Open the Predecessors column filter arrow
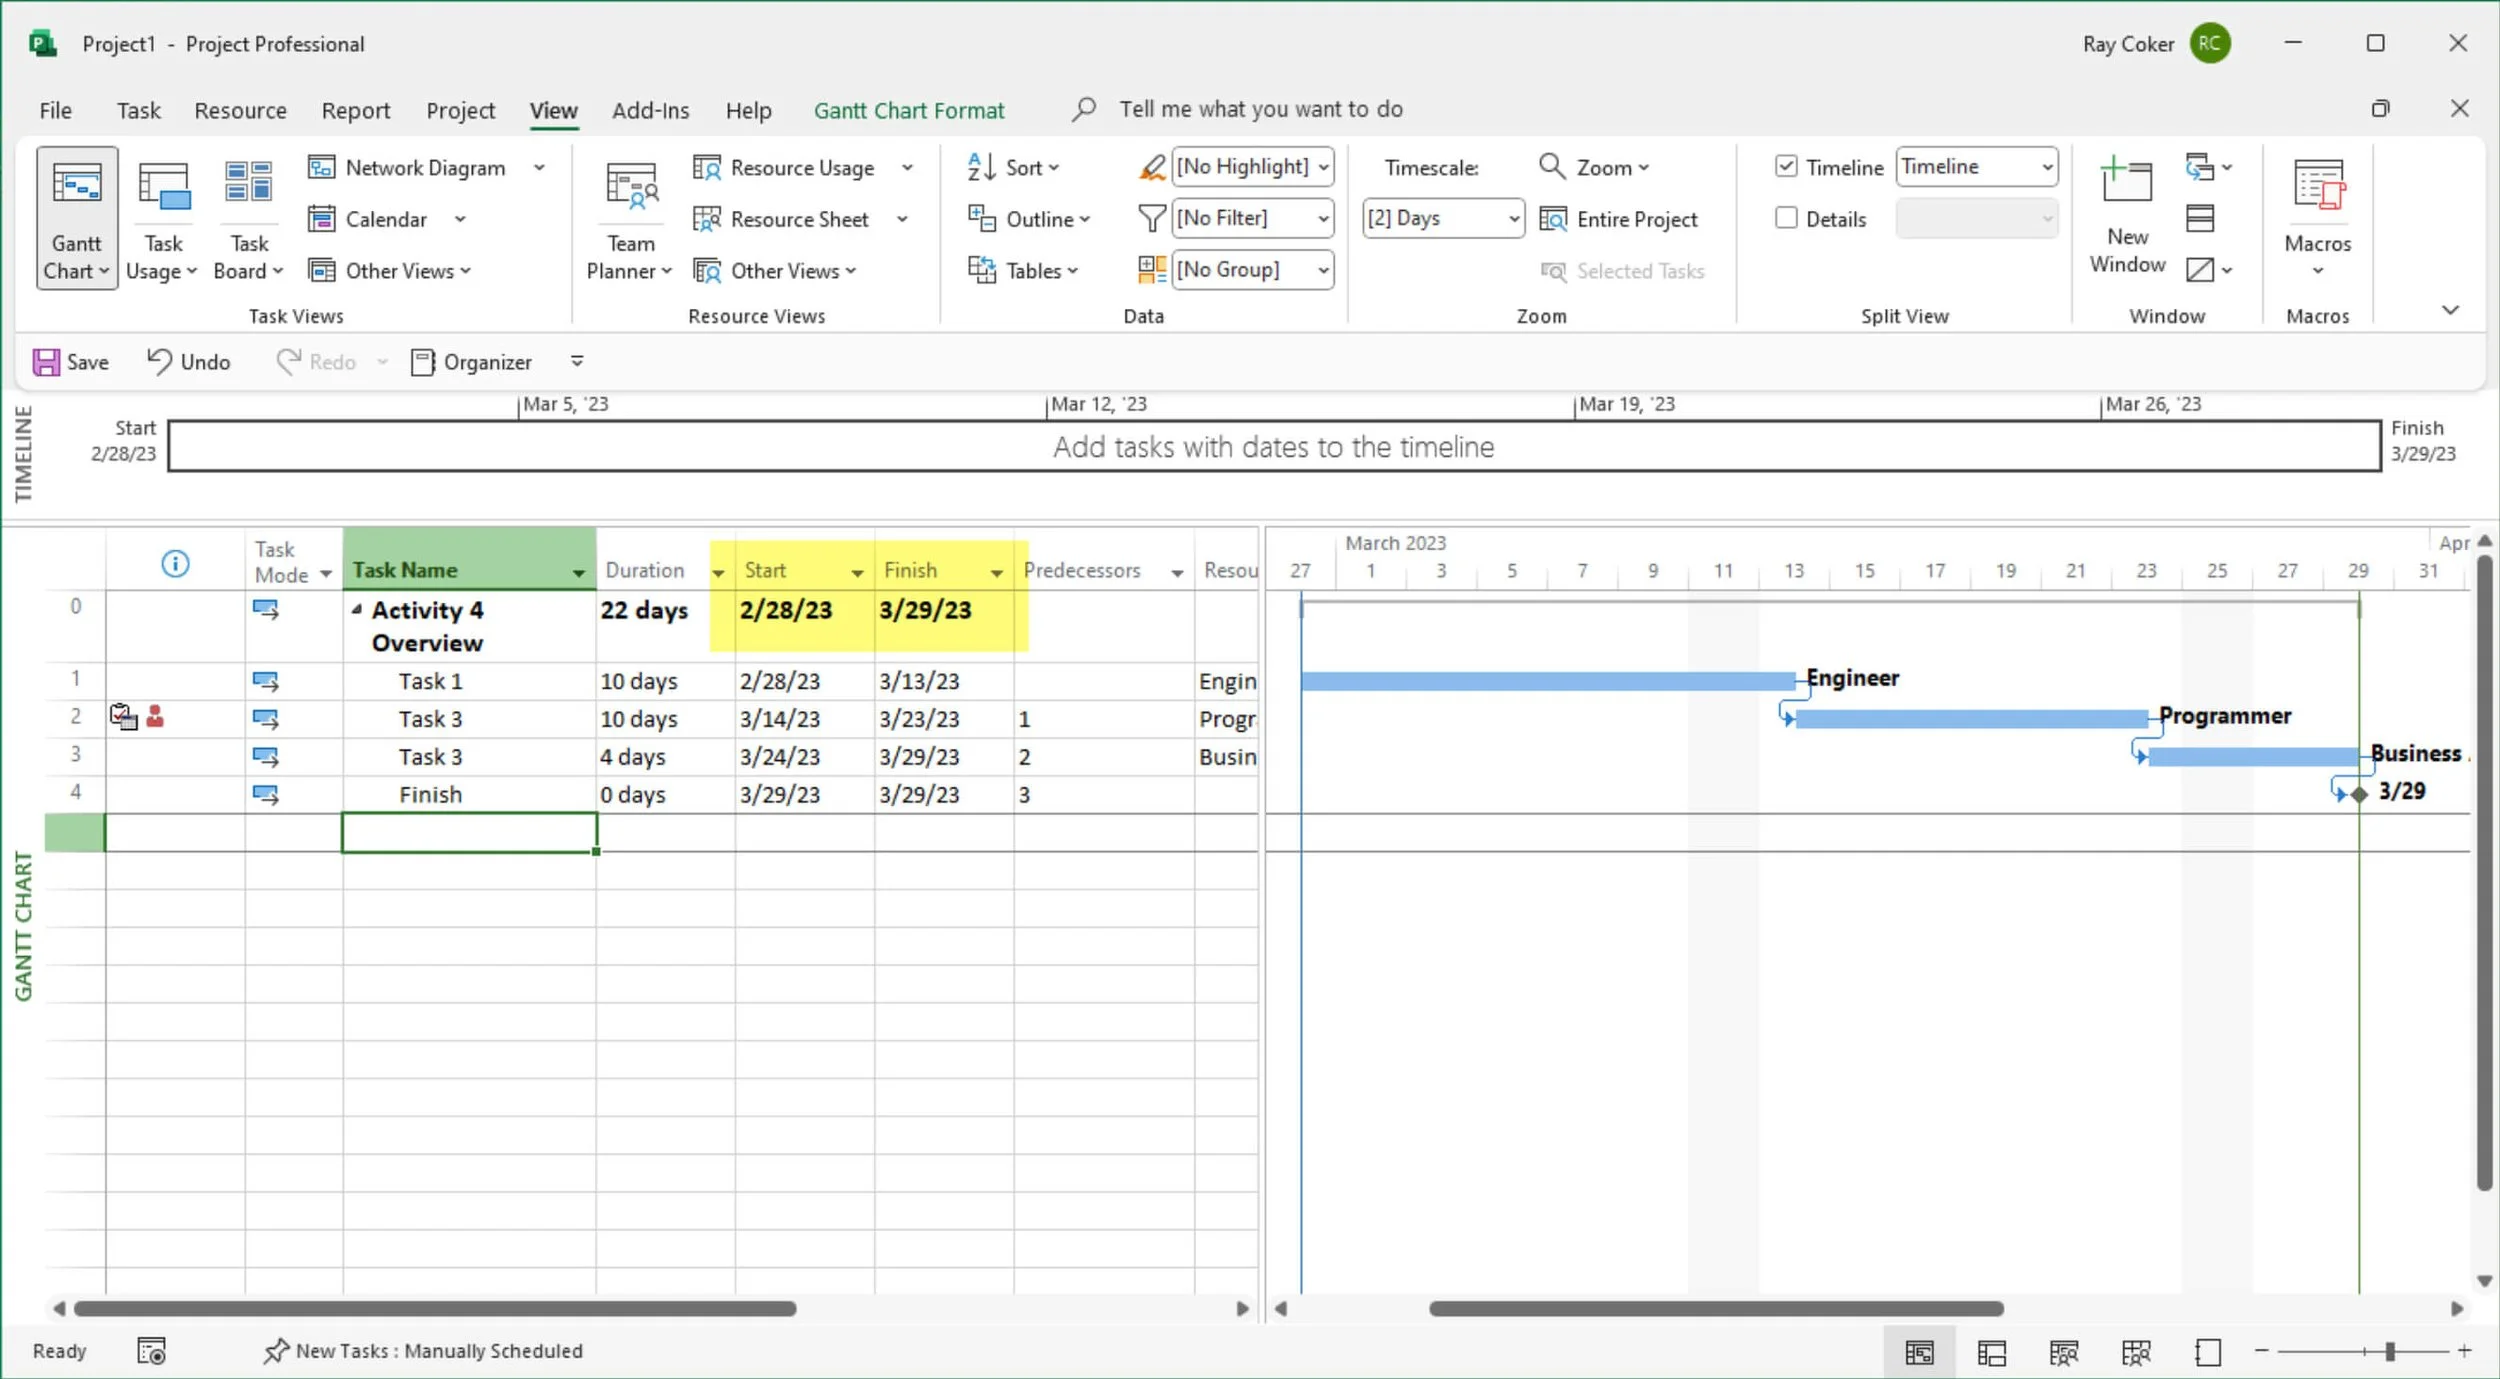 (x=1177, y=572)
